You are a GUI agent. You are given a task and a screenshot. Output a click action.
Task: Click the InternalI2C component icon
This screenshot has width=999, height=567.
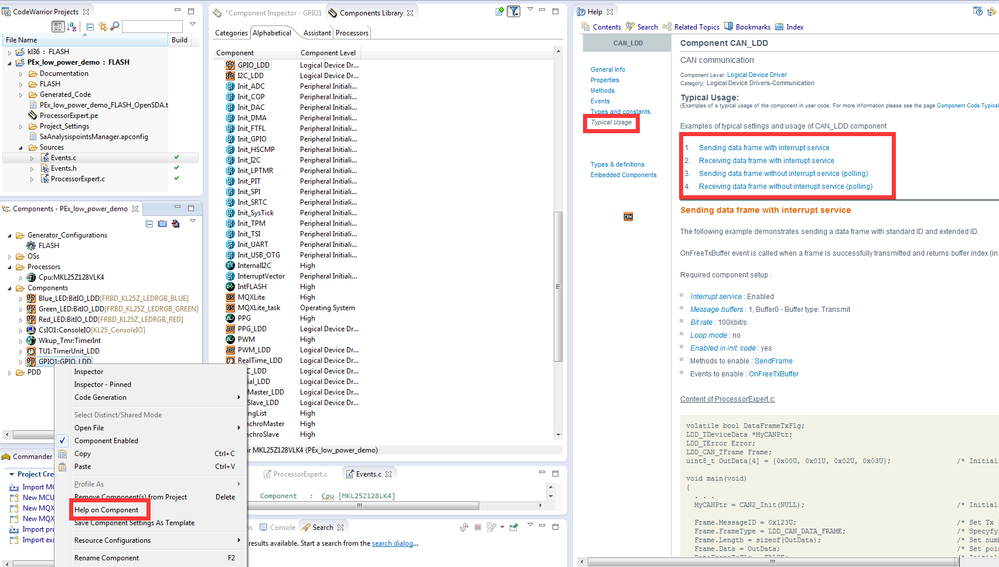pos(230,265)
